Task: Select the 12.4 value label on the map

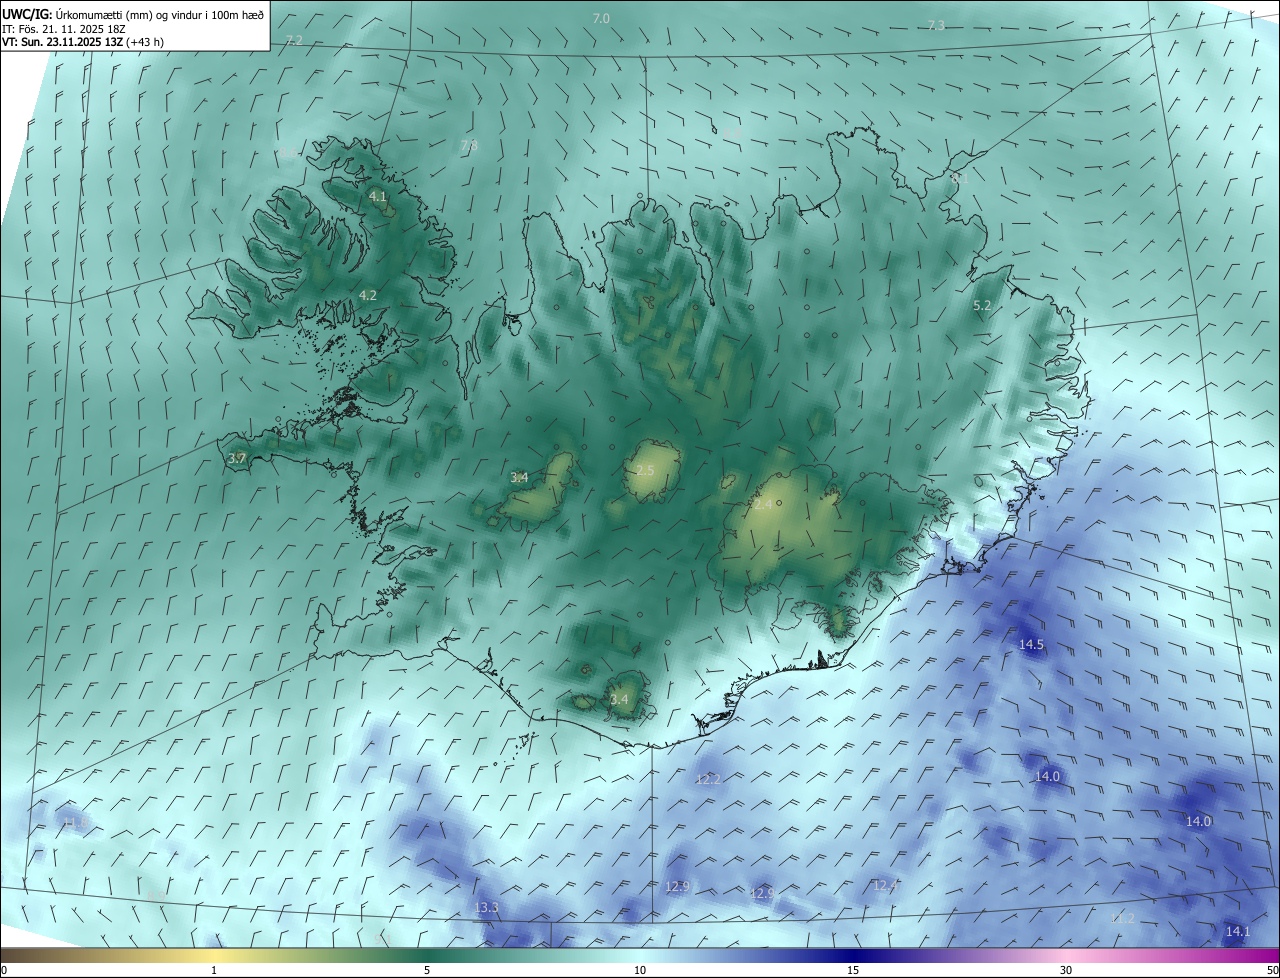Action: (x=886, y=886)
